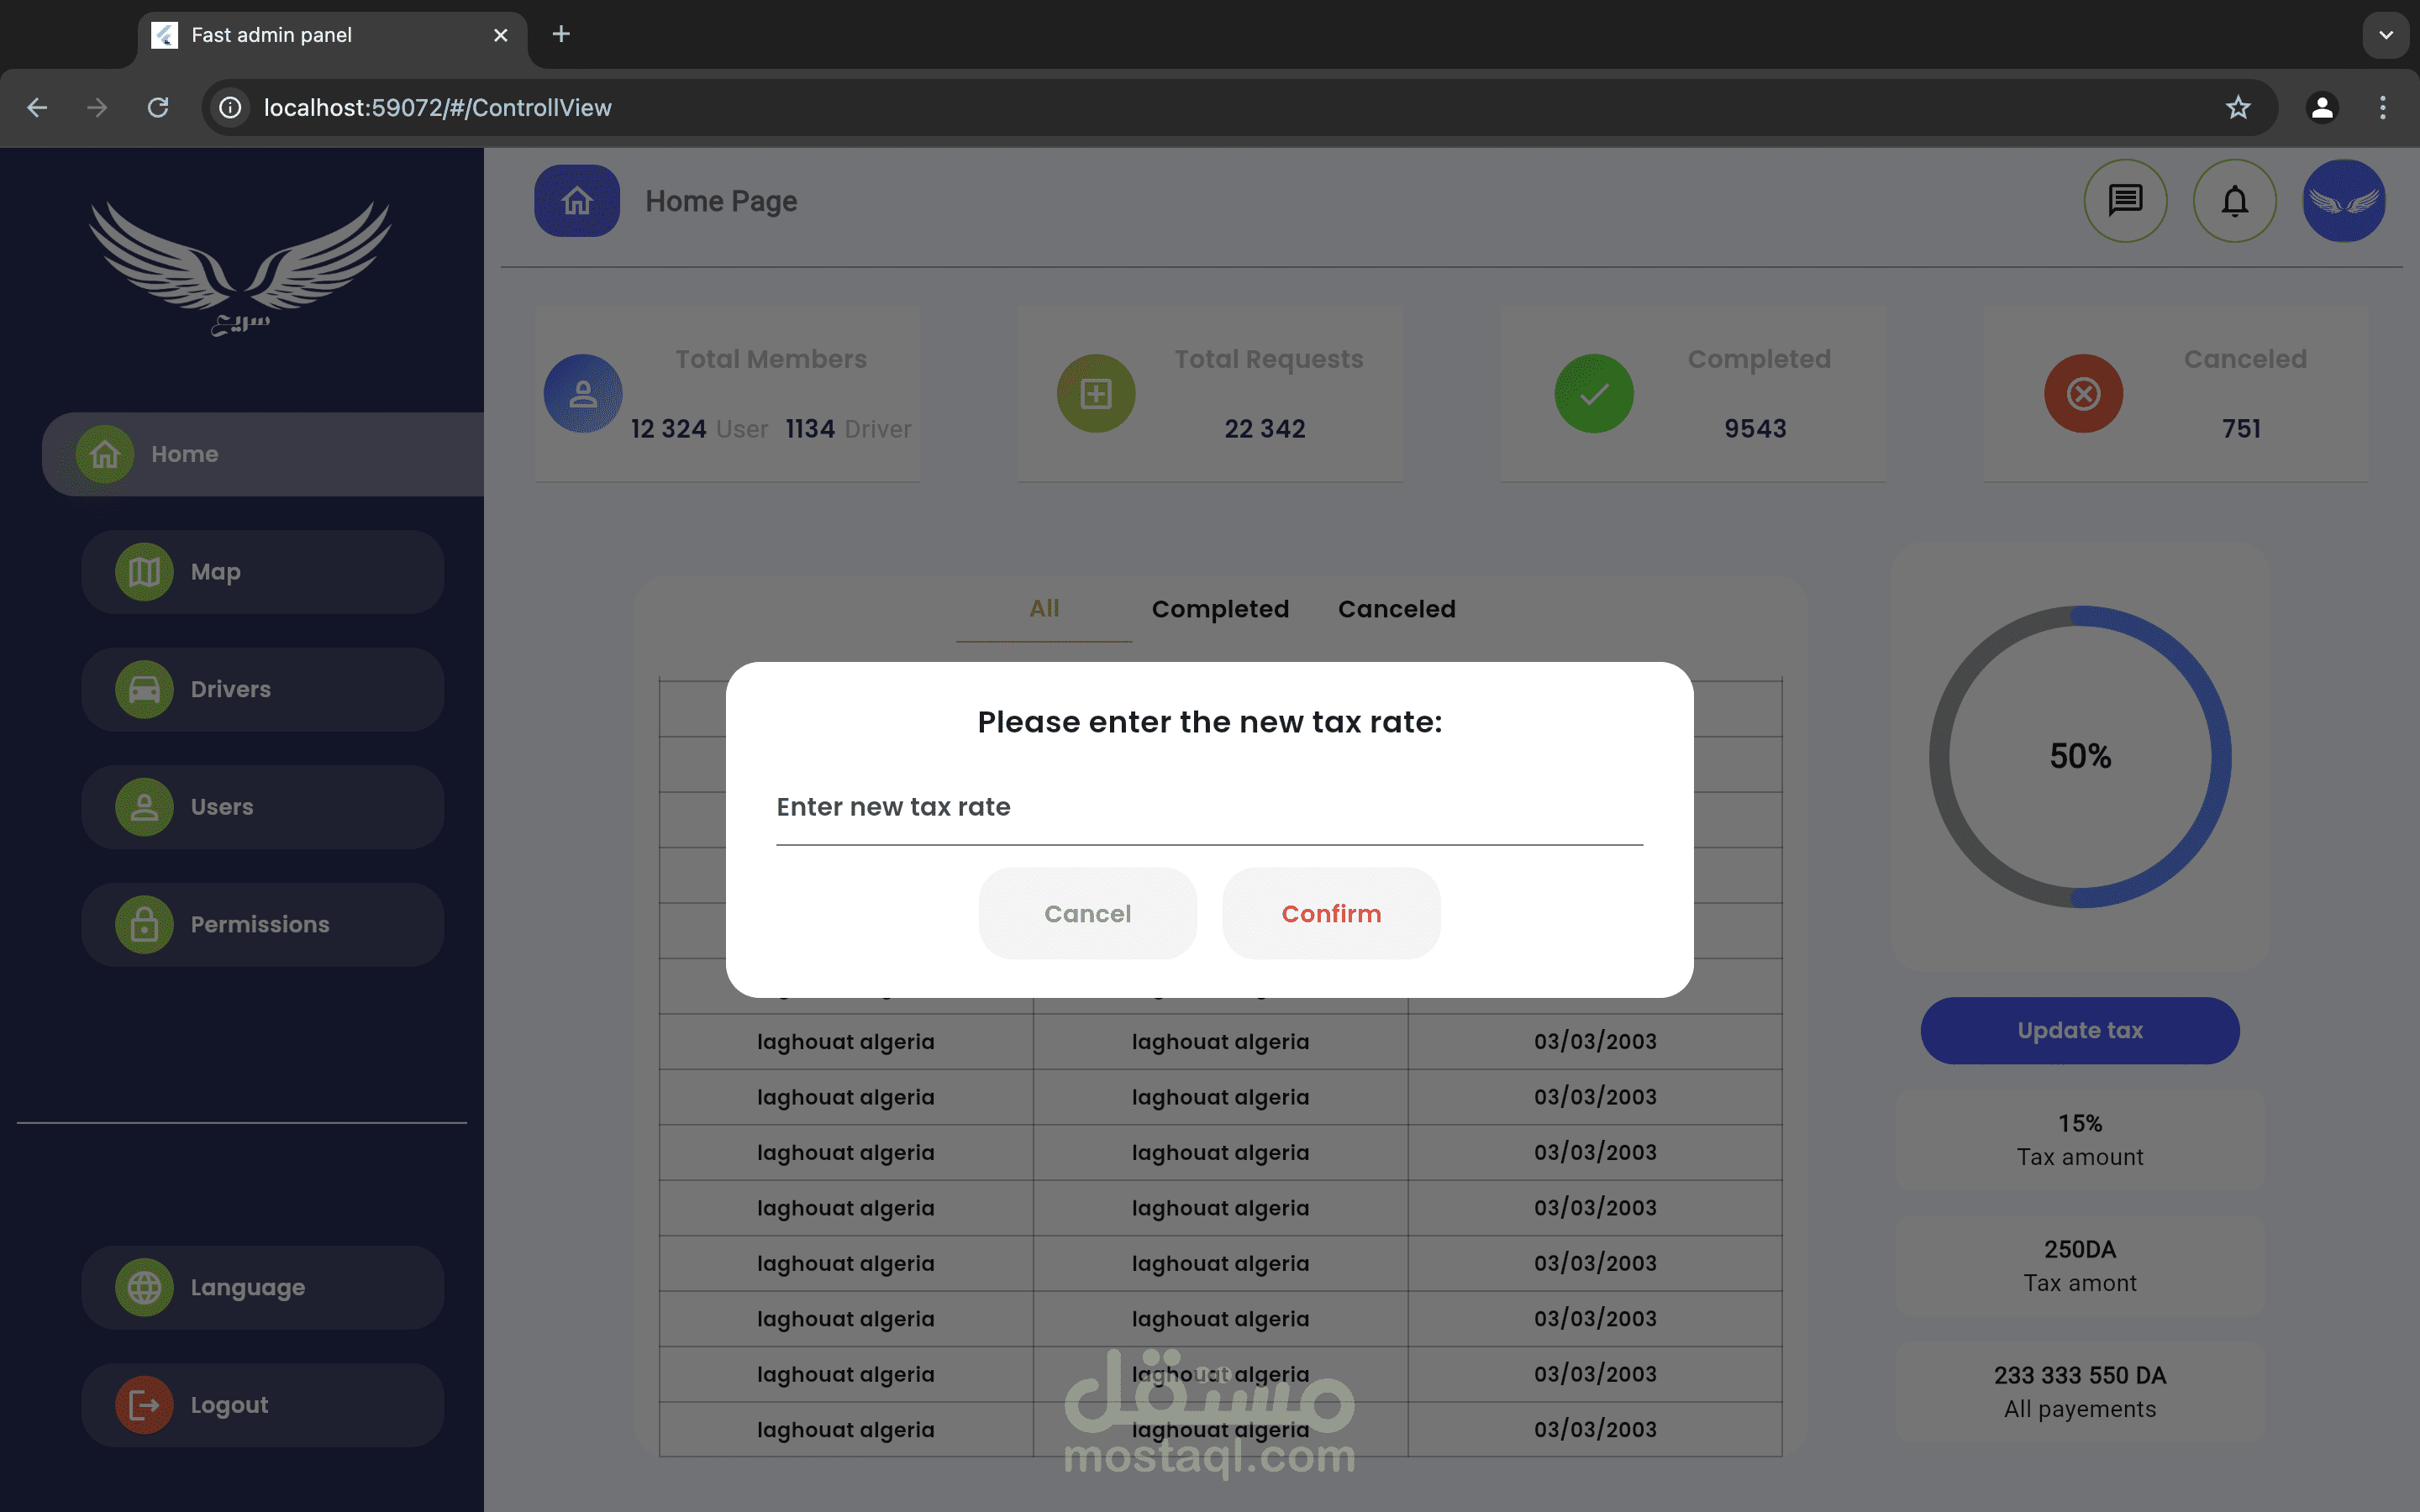
Task: Click the Language globe option
Action: click(x=262, y=1287)
